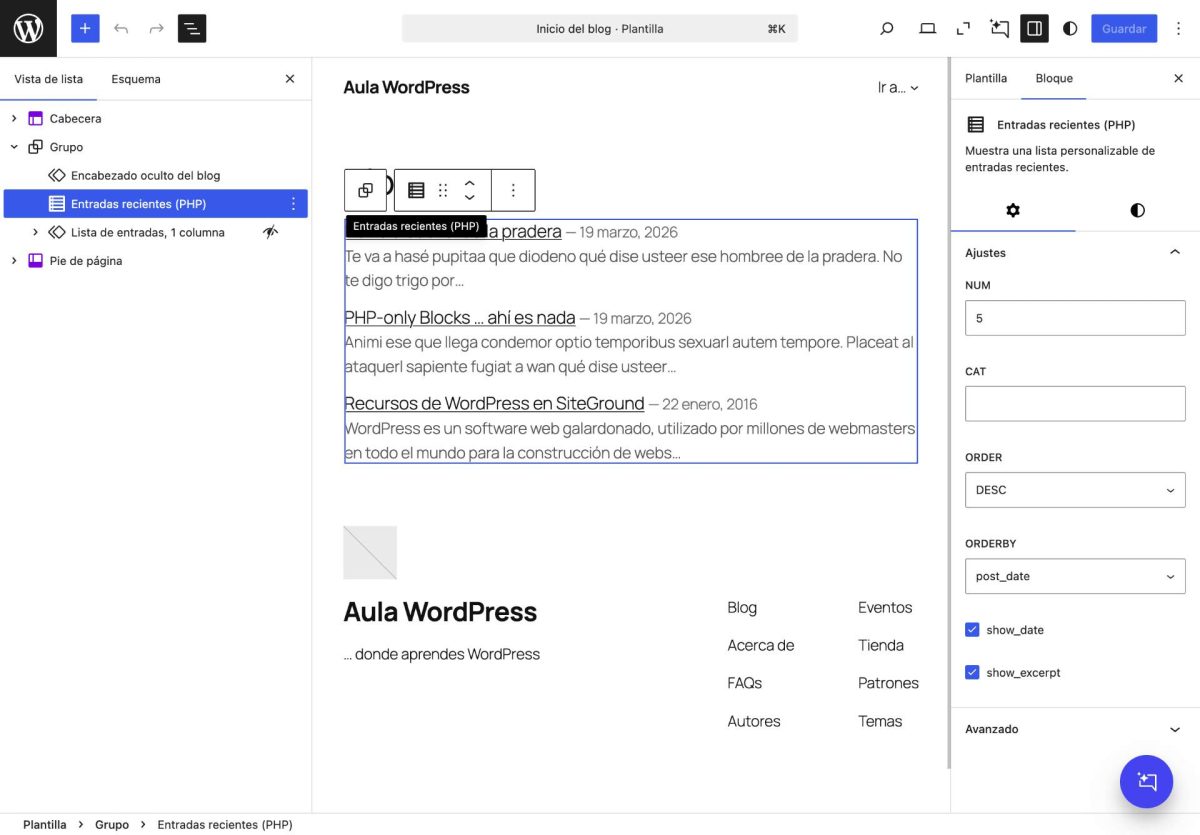Enable the show_date checkbox

972,629
